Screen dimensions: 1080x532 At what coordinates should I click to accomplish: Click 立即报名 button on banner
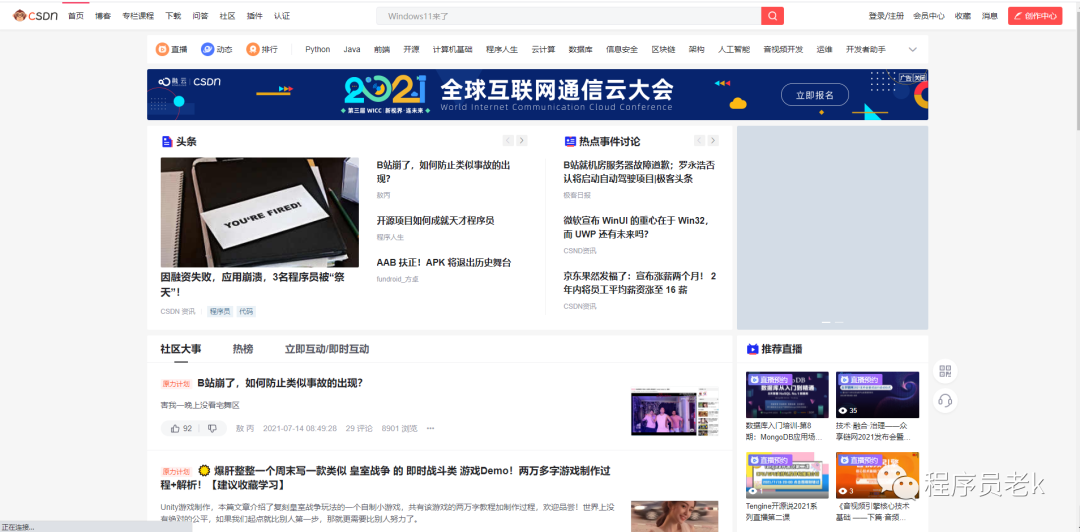tap(815, 95)
